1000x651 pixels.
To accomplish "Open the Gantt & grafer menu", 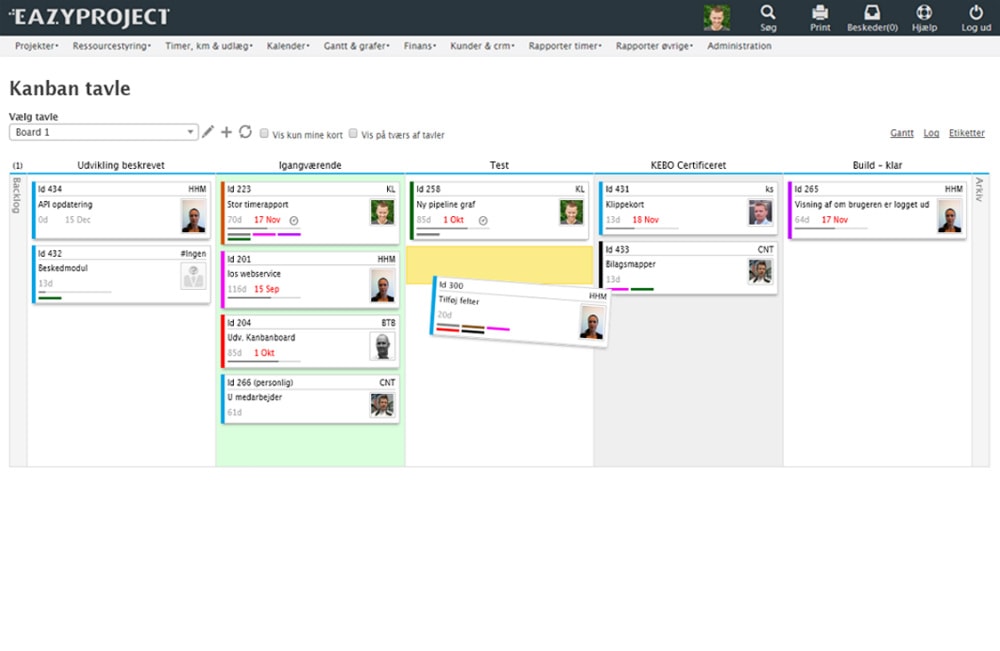I will point(356,46).
